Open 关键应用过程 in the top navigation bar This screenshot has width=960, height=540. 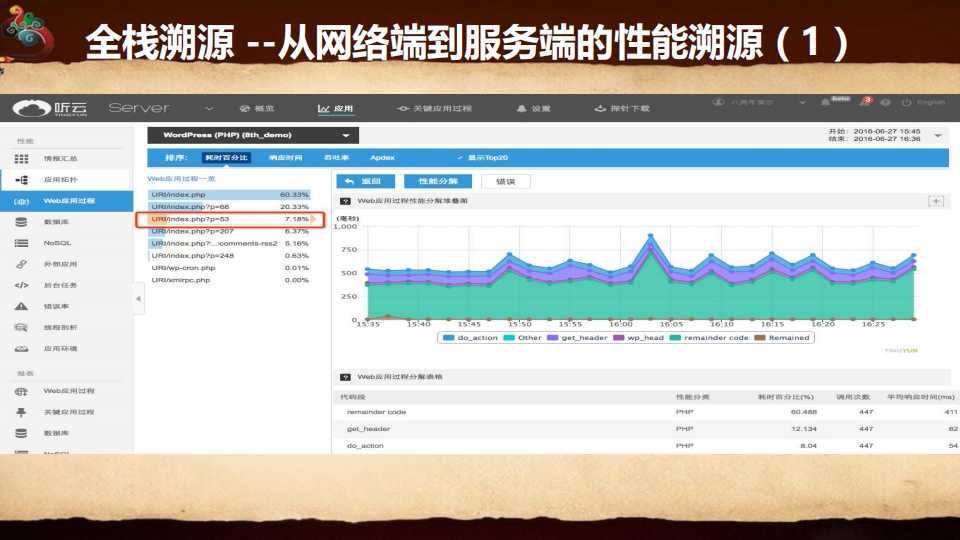435,108
